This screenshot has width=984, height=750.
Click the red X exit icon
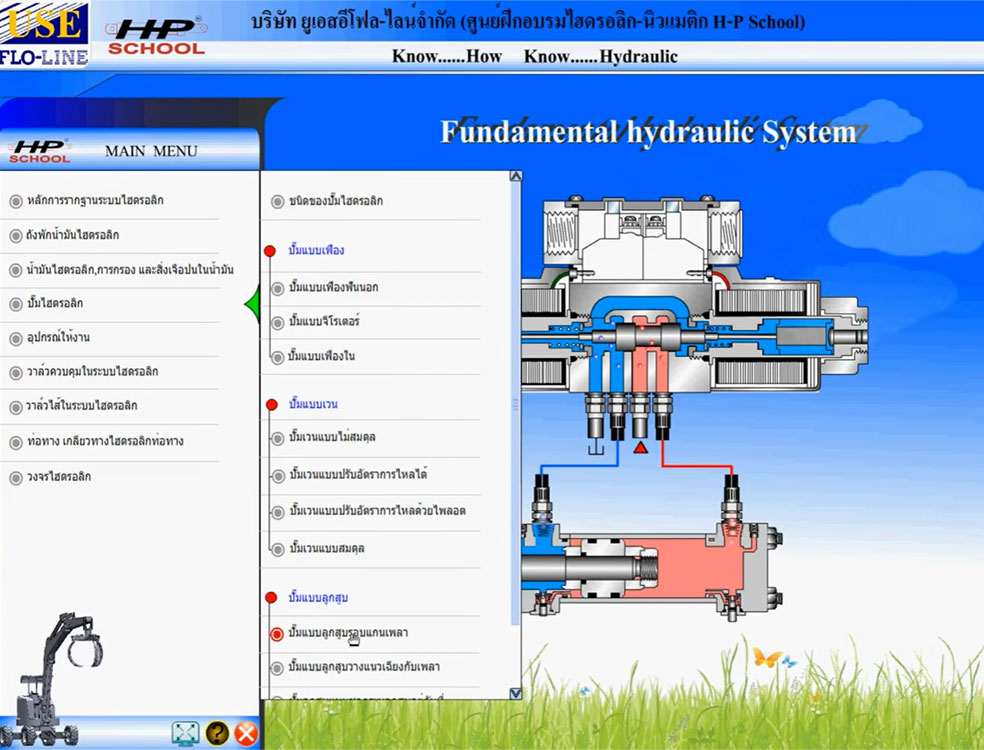246,733
